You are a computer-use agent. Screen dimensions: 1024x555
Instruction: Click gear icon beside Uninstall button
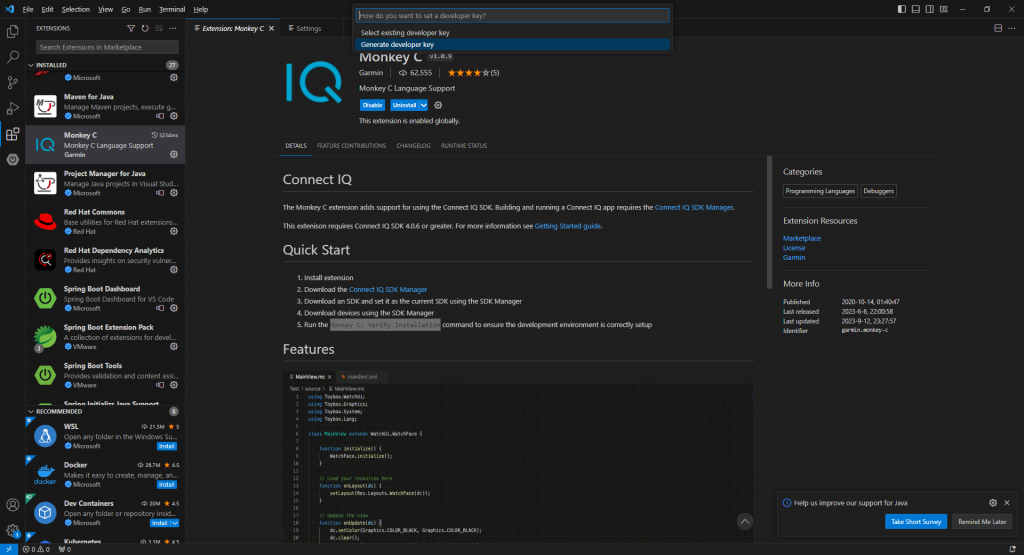tap(438, 105)
